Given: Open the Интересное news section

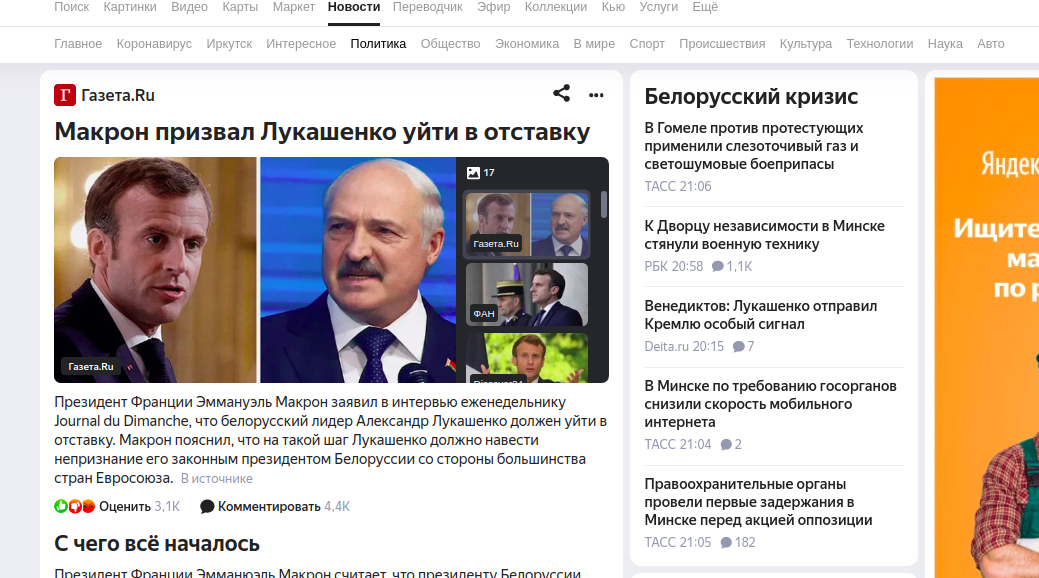Looking at the screenshot, I should click(301, 44).
